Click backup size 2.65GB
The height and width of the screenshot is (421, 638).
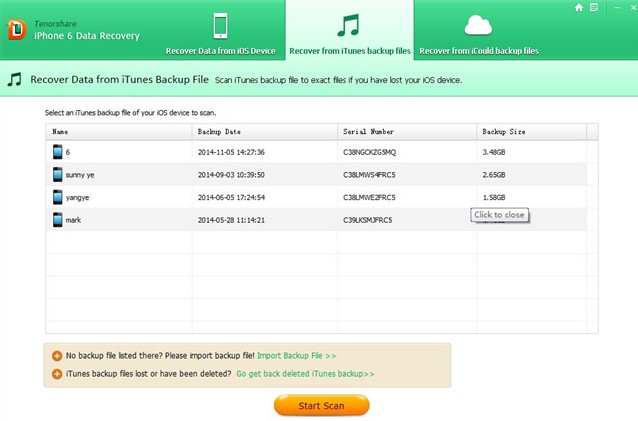[494, 175]
